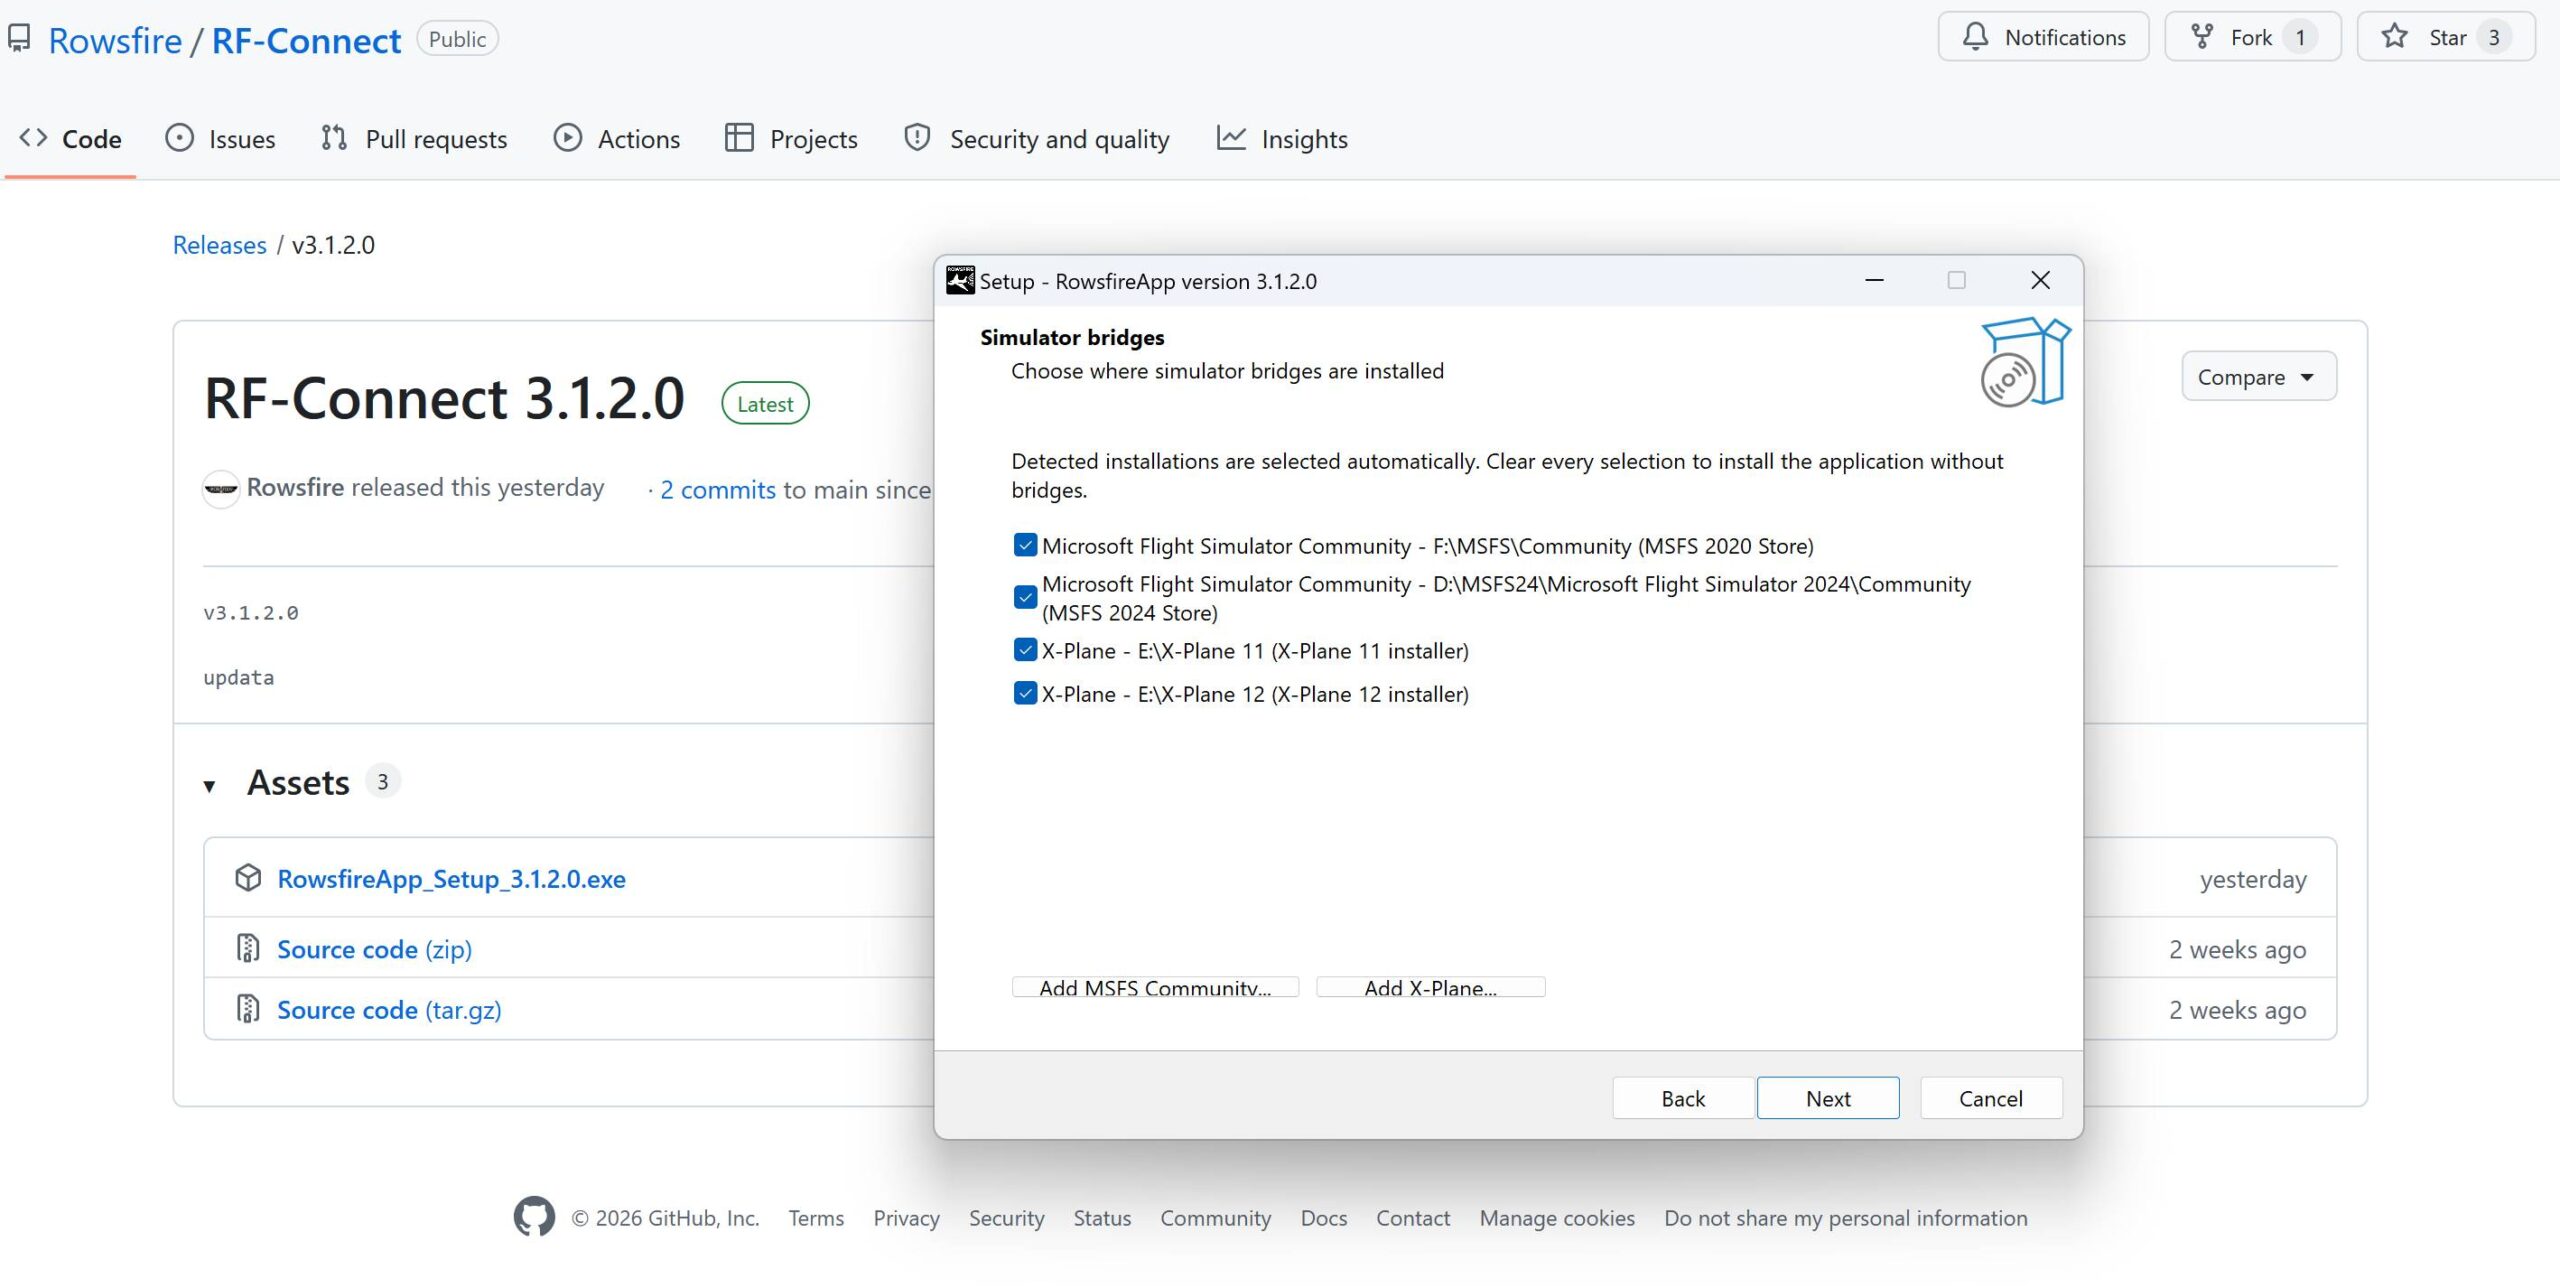Click the Notifications button

[x=2043, y=37]
